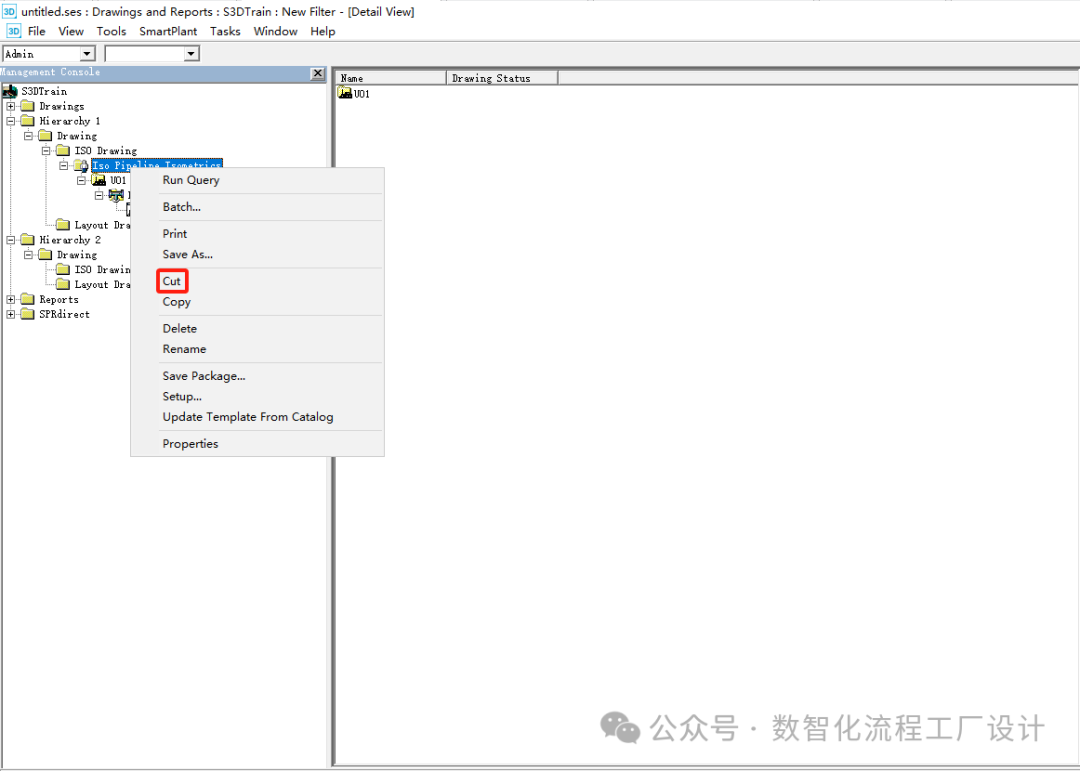Open the Help menu

(x=322, y=31)
